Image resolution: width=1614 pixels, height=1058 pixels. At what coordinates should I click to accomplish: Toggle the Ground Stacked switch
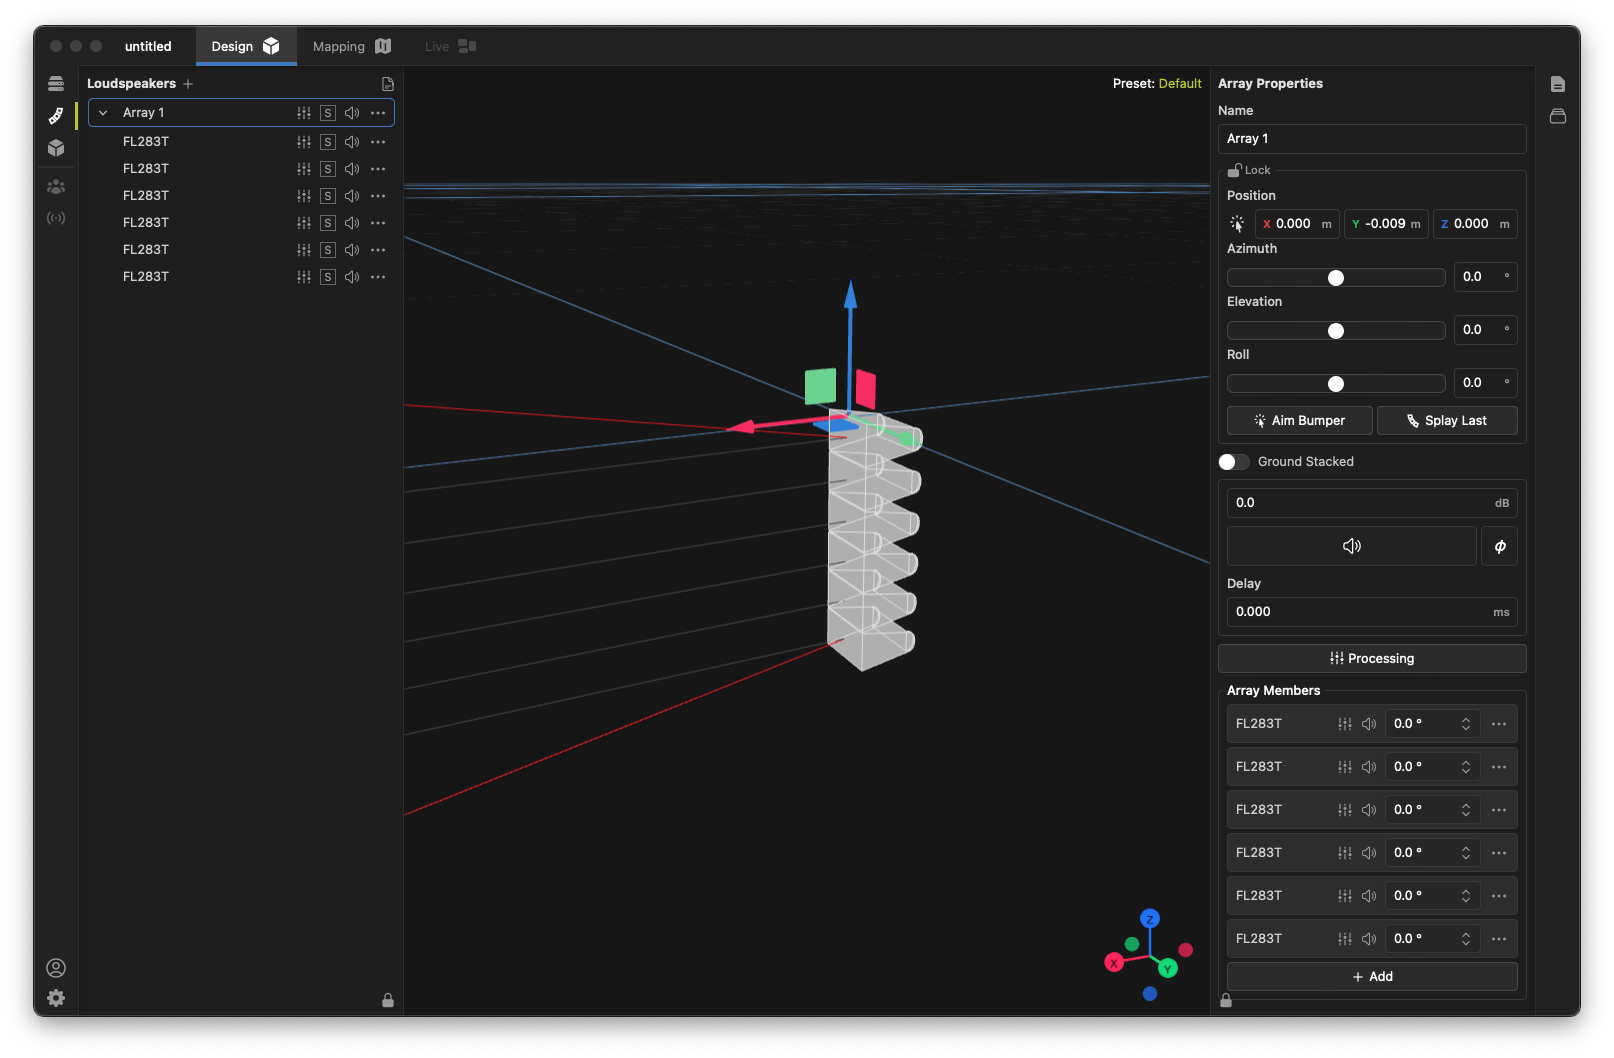(1234, 462)
